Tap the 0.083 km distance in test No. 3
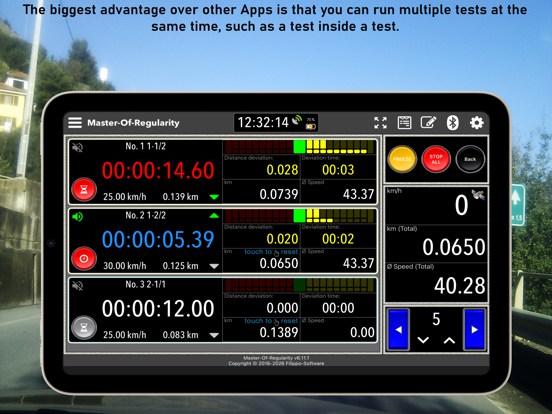The height and width of the screenshot is (414, 552). click(x=181, y=335)
